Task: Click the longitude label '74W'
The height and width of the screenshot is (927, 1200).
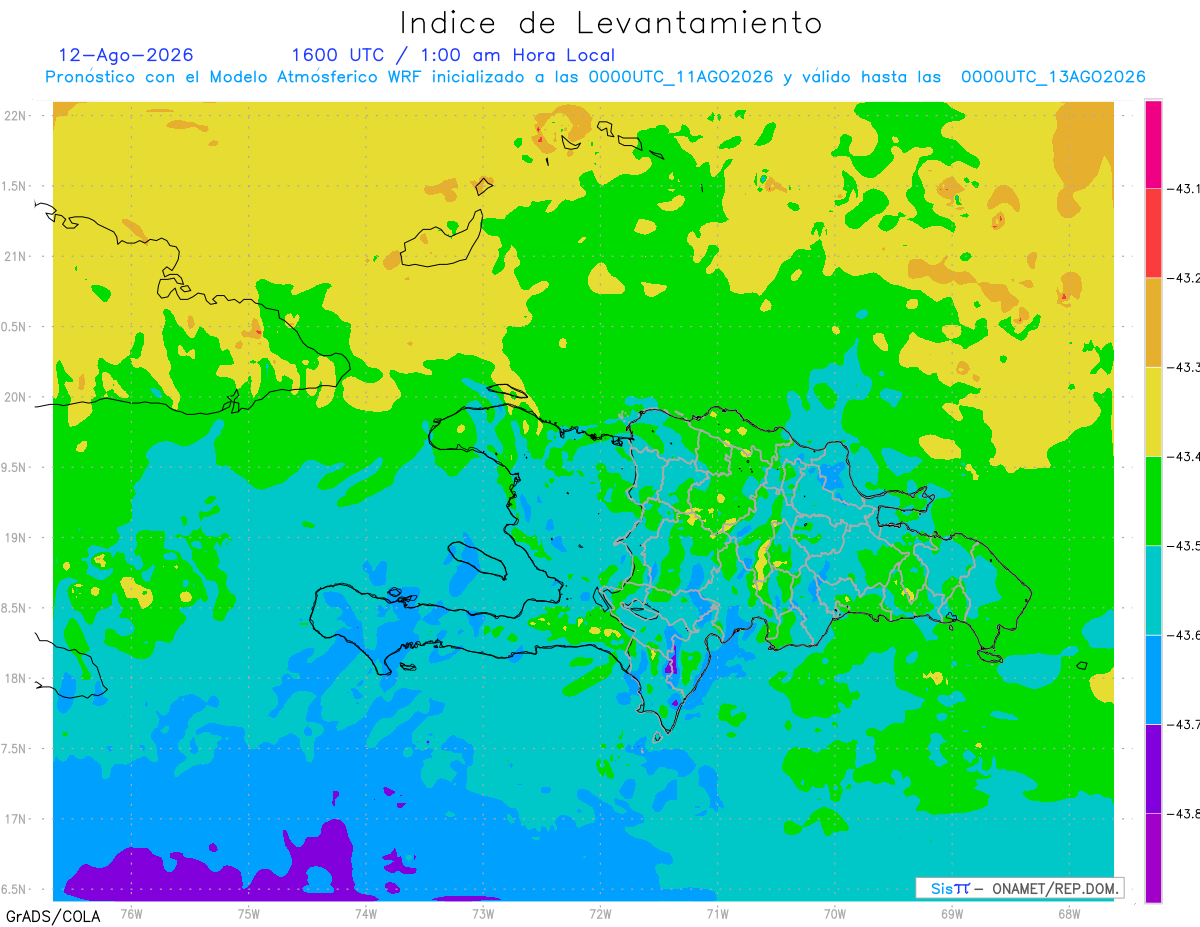Action: (x=366, y=913)
